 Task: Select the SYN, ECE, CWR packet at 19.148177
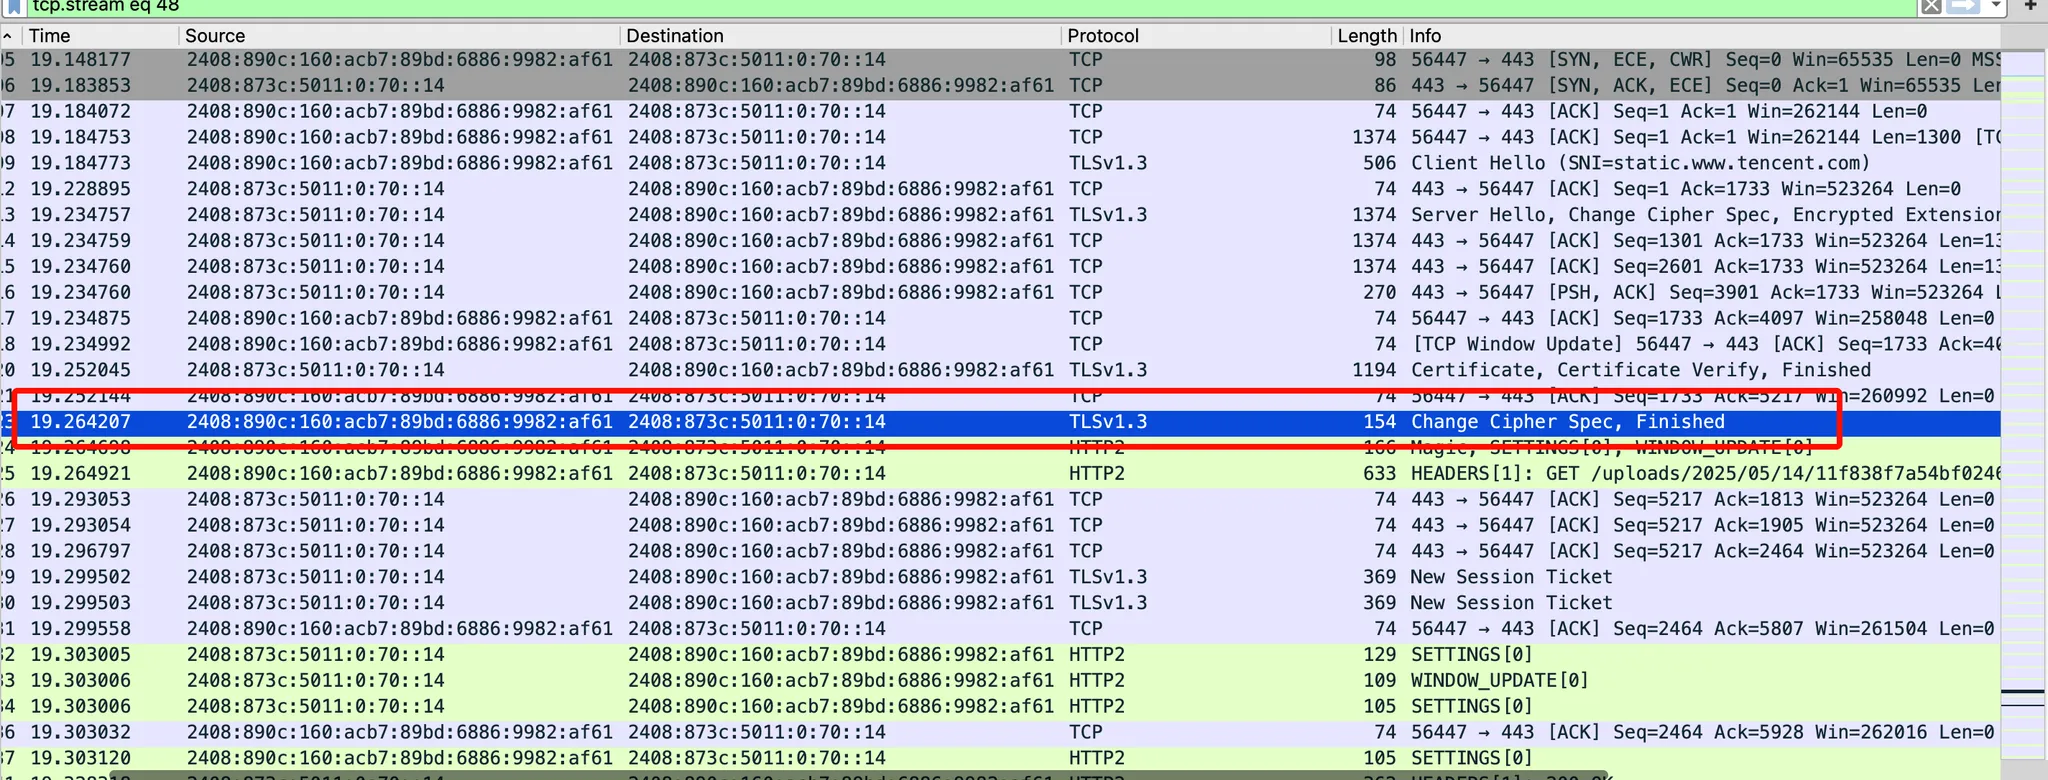click(x=1000, y=60)
